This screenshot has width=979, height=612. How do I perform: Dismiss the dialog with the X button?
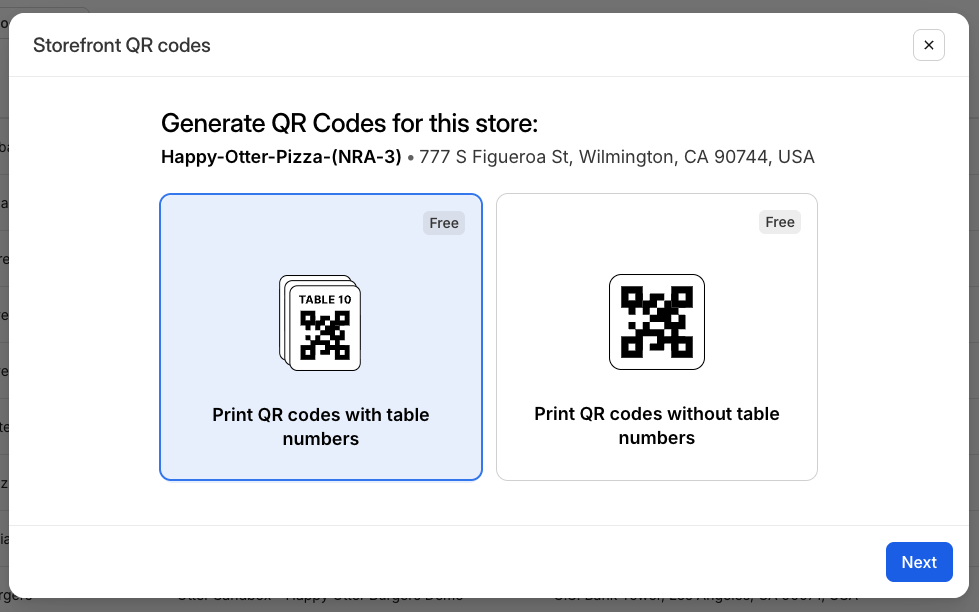929,45
